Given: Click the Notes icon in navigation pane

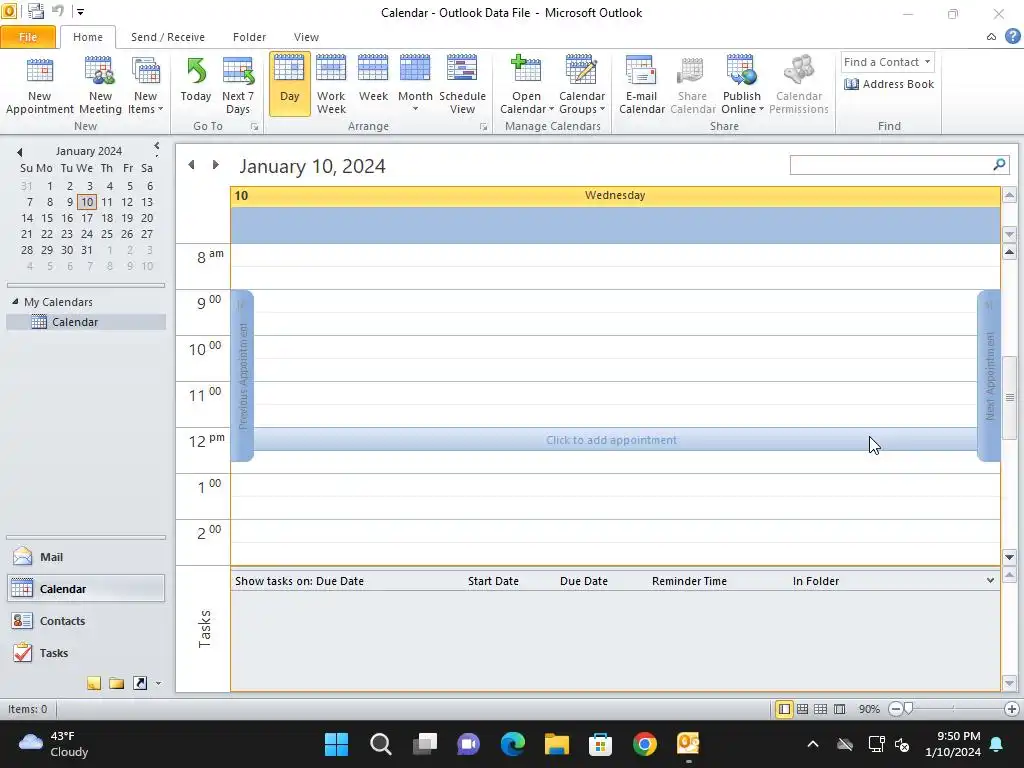Looking at the screenshot, I should click(93, 683).
